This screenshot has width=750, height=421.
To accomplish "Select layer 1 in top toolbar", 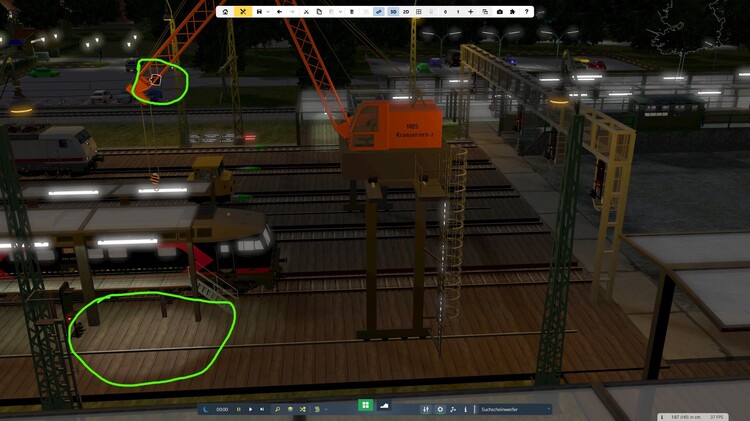I will 458,11.
